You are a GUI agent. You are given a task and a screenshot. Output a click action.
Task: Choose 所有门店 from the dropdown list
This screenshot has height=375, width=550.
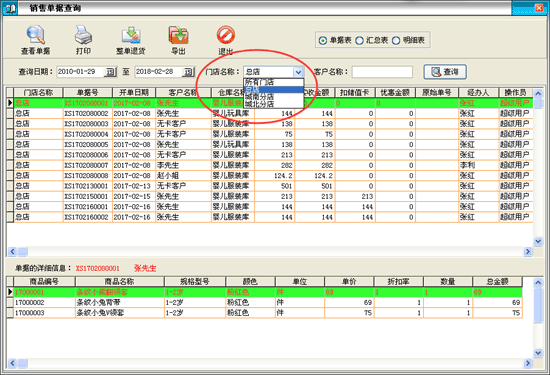(274, 82)
